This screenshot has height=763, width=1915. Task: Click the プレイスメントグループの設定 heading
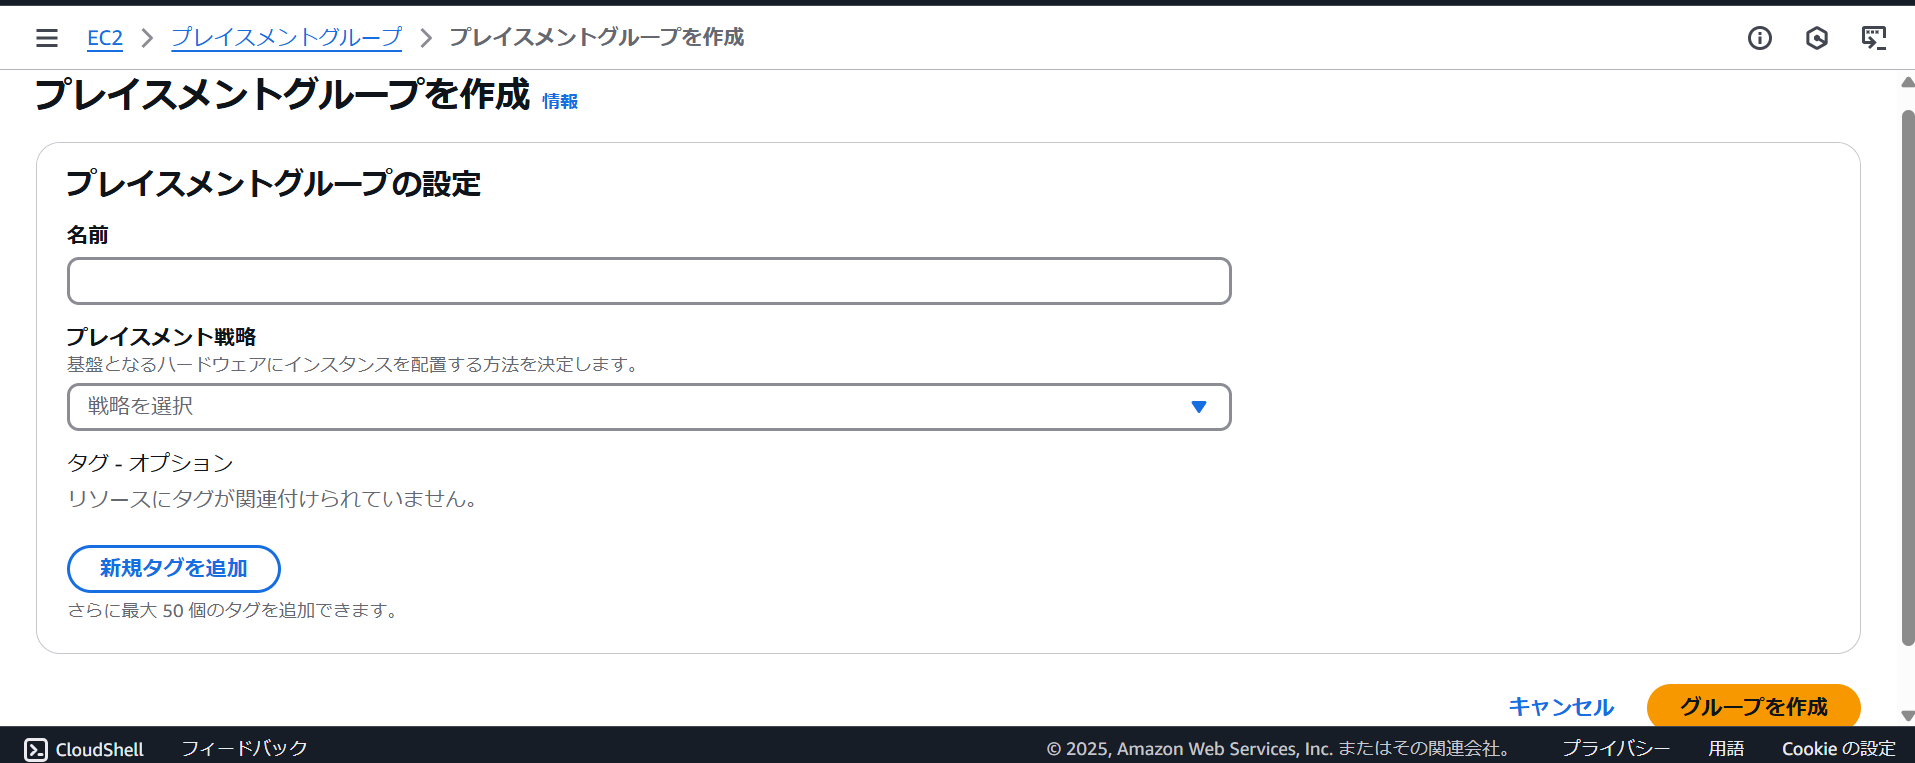click(x=274, y=184)
